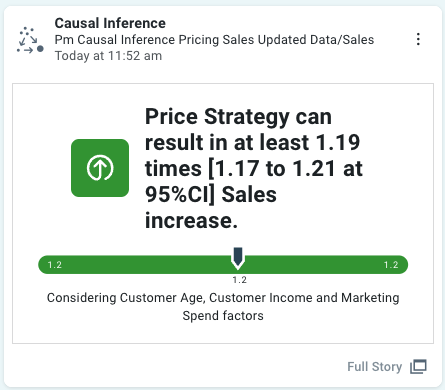Click the green confidence interval bar
445x390 pixels.
[x=223, y=265]
